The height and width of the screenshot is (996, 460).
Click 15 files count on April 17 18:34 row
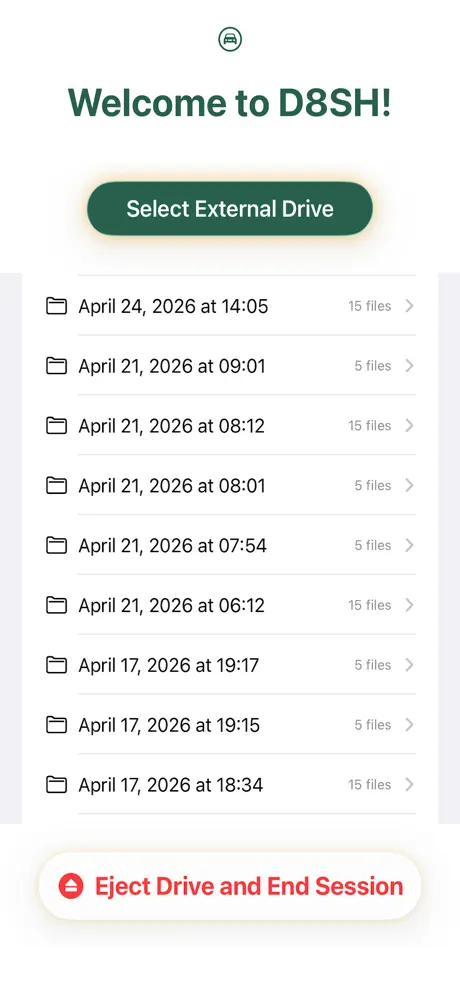(369, 785)
